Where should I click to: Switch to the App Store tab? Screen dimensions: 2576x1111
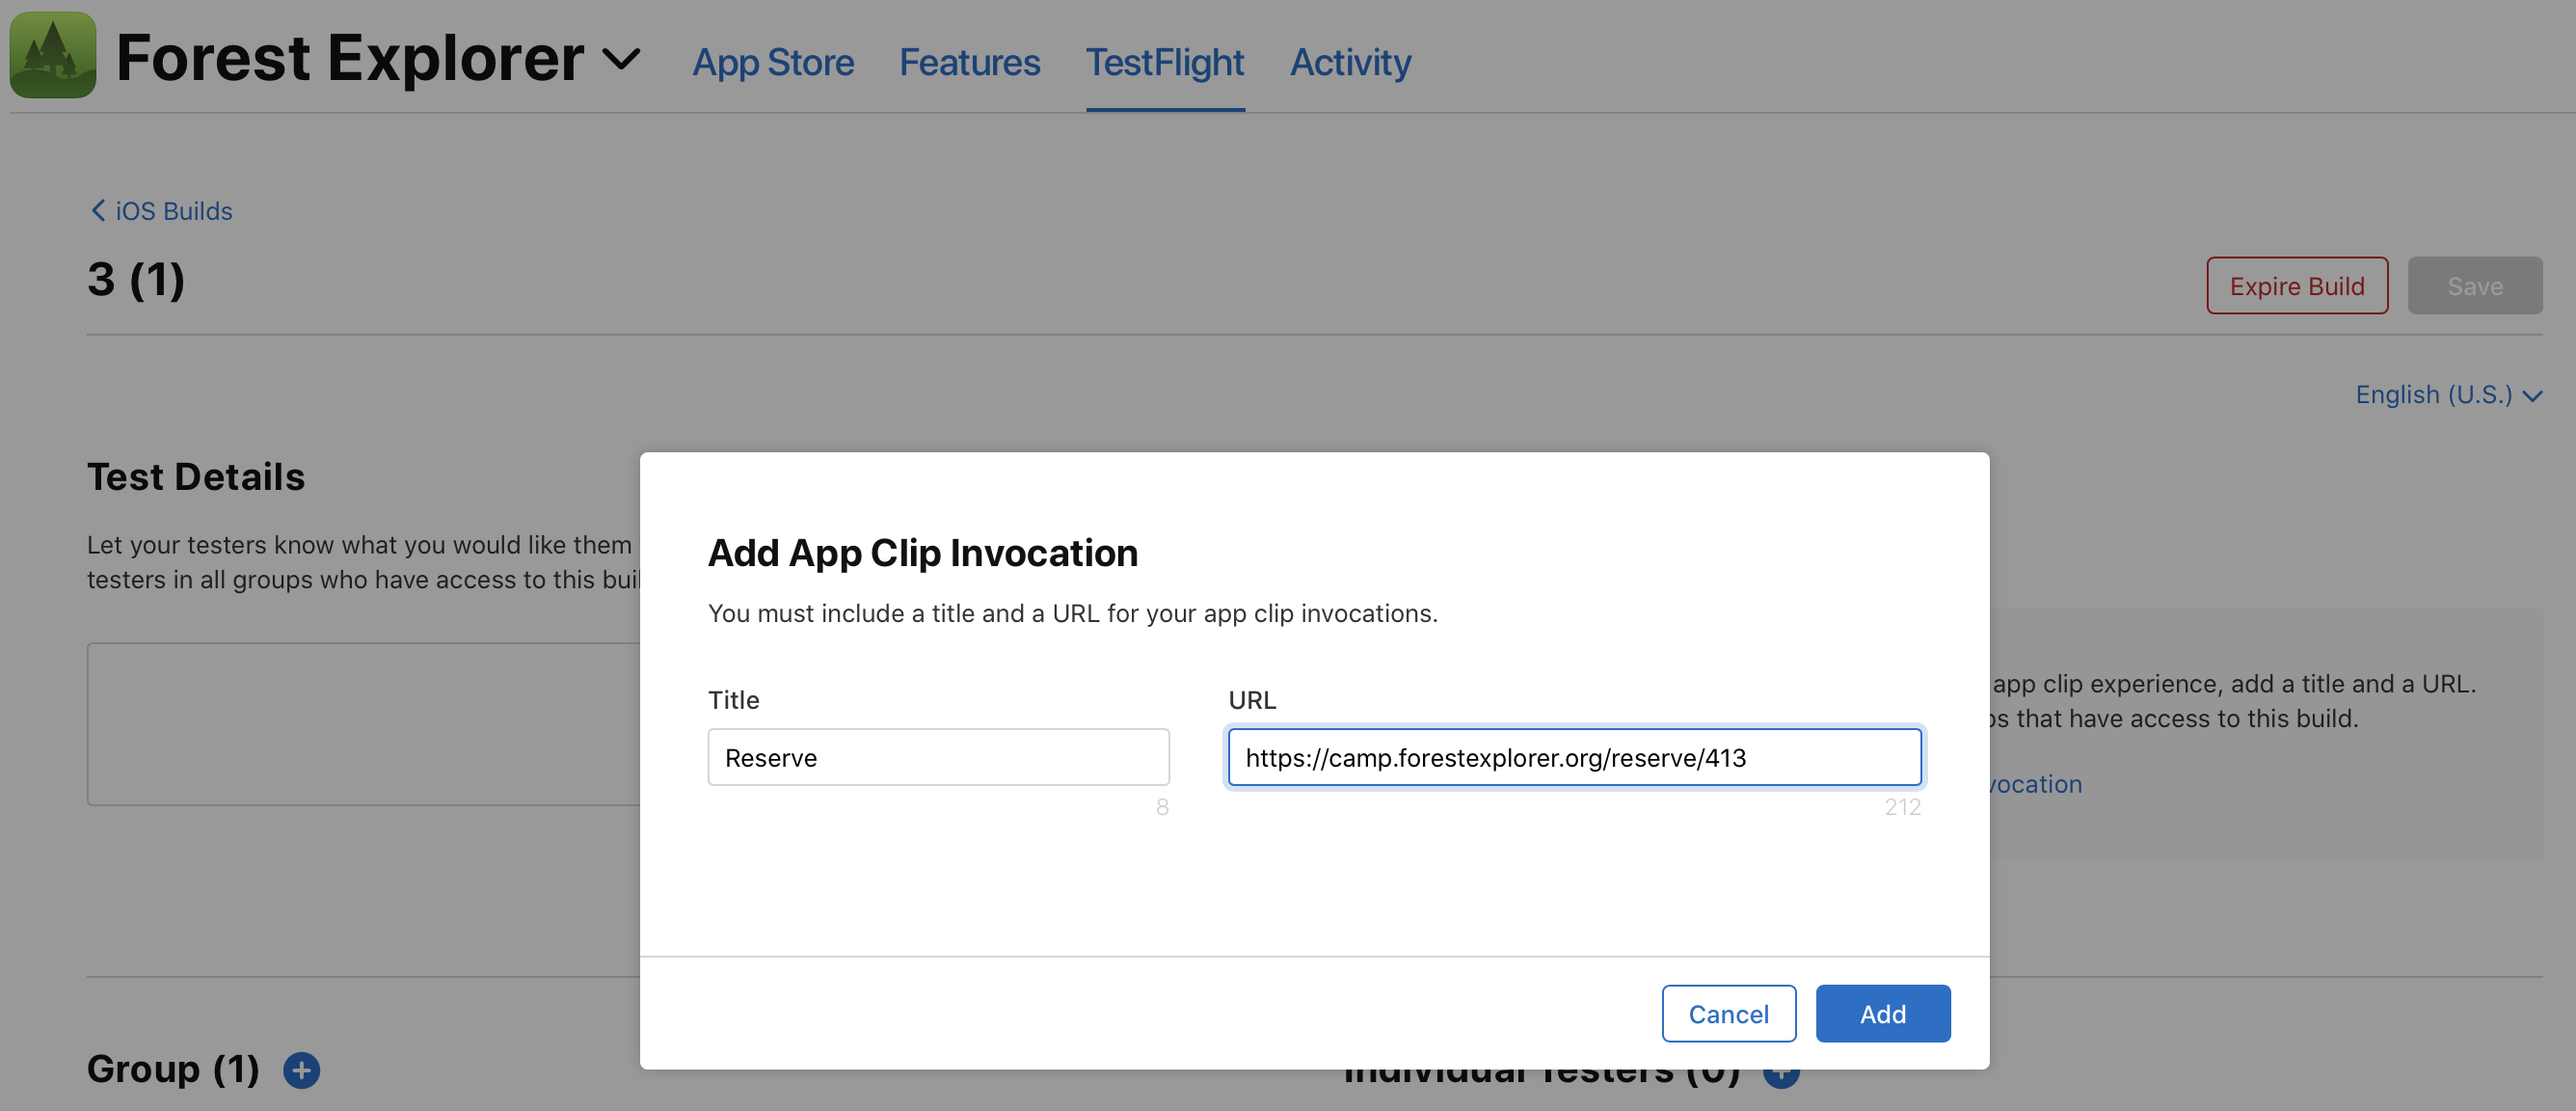[773, 62]
